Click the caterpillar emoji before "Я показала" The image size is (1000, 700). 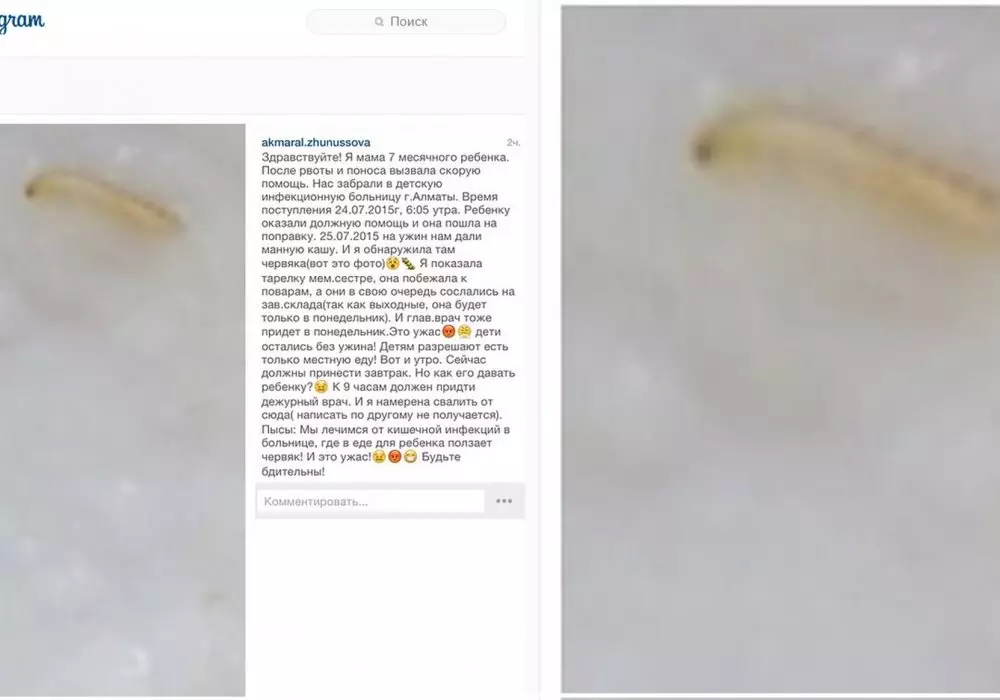(408, 263)
